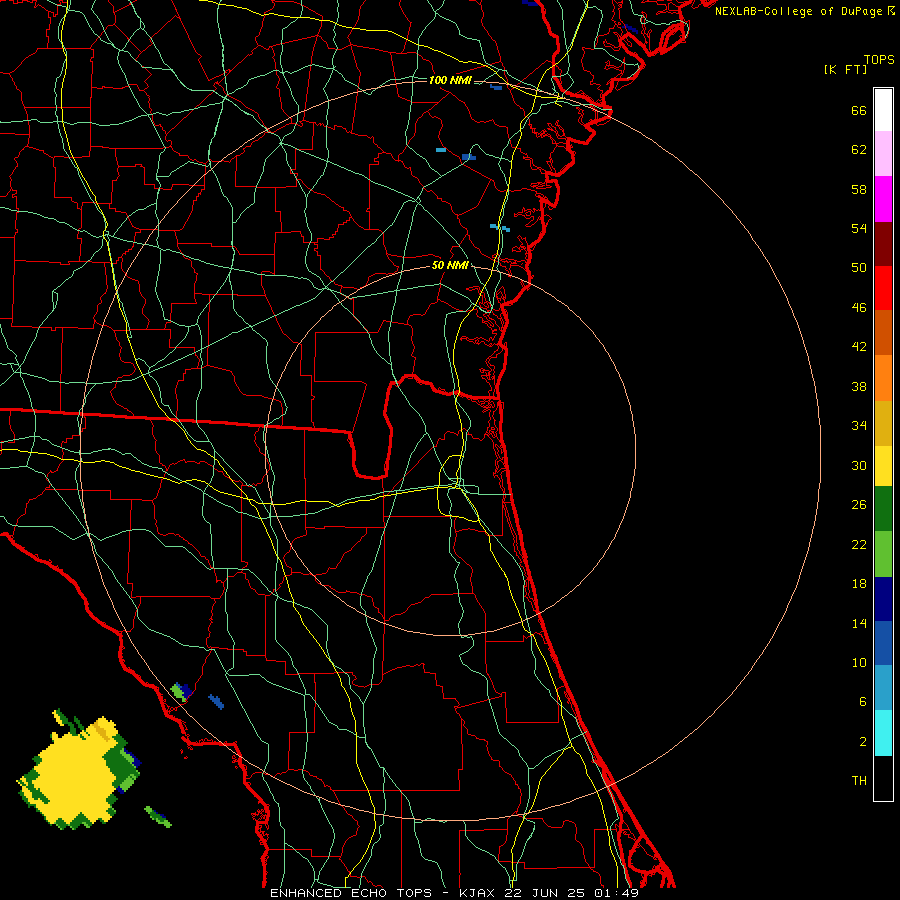Click the legend value 10
Image resolution: width=900 pixels, height=900 pixels.
(x=859, y=662)
